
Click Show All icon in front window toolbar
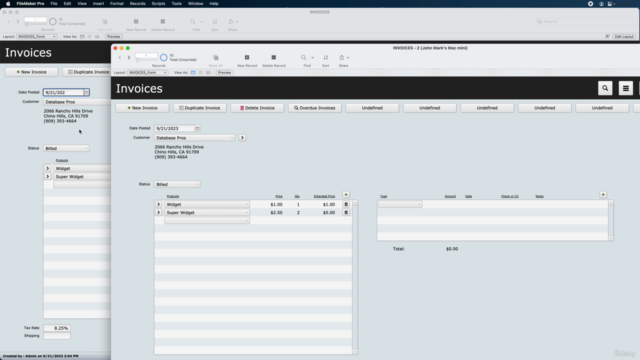click(x=216, y=58)
